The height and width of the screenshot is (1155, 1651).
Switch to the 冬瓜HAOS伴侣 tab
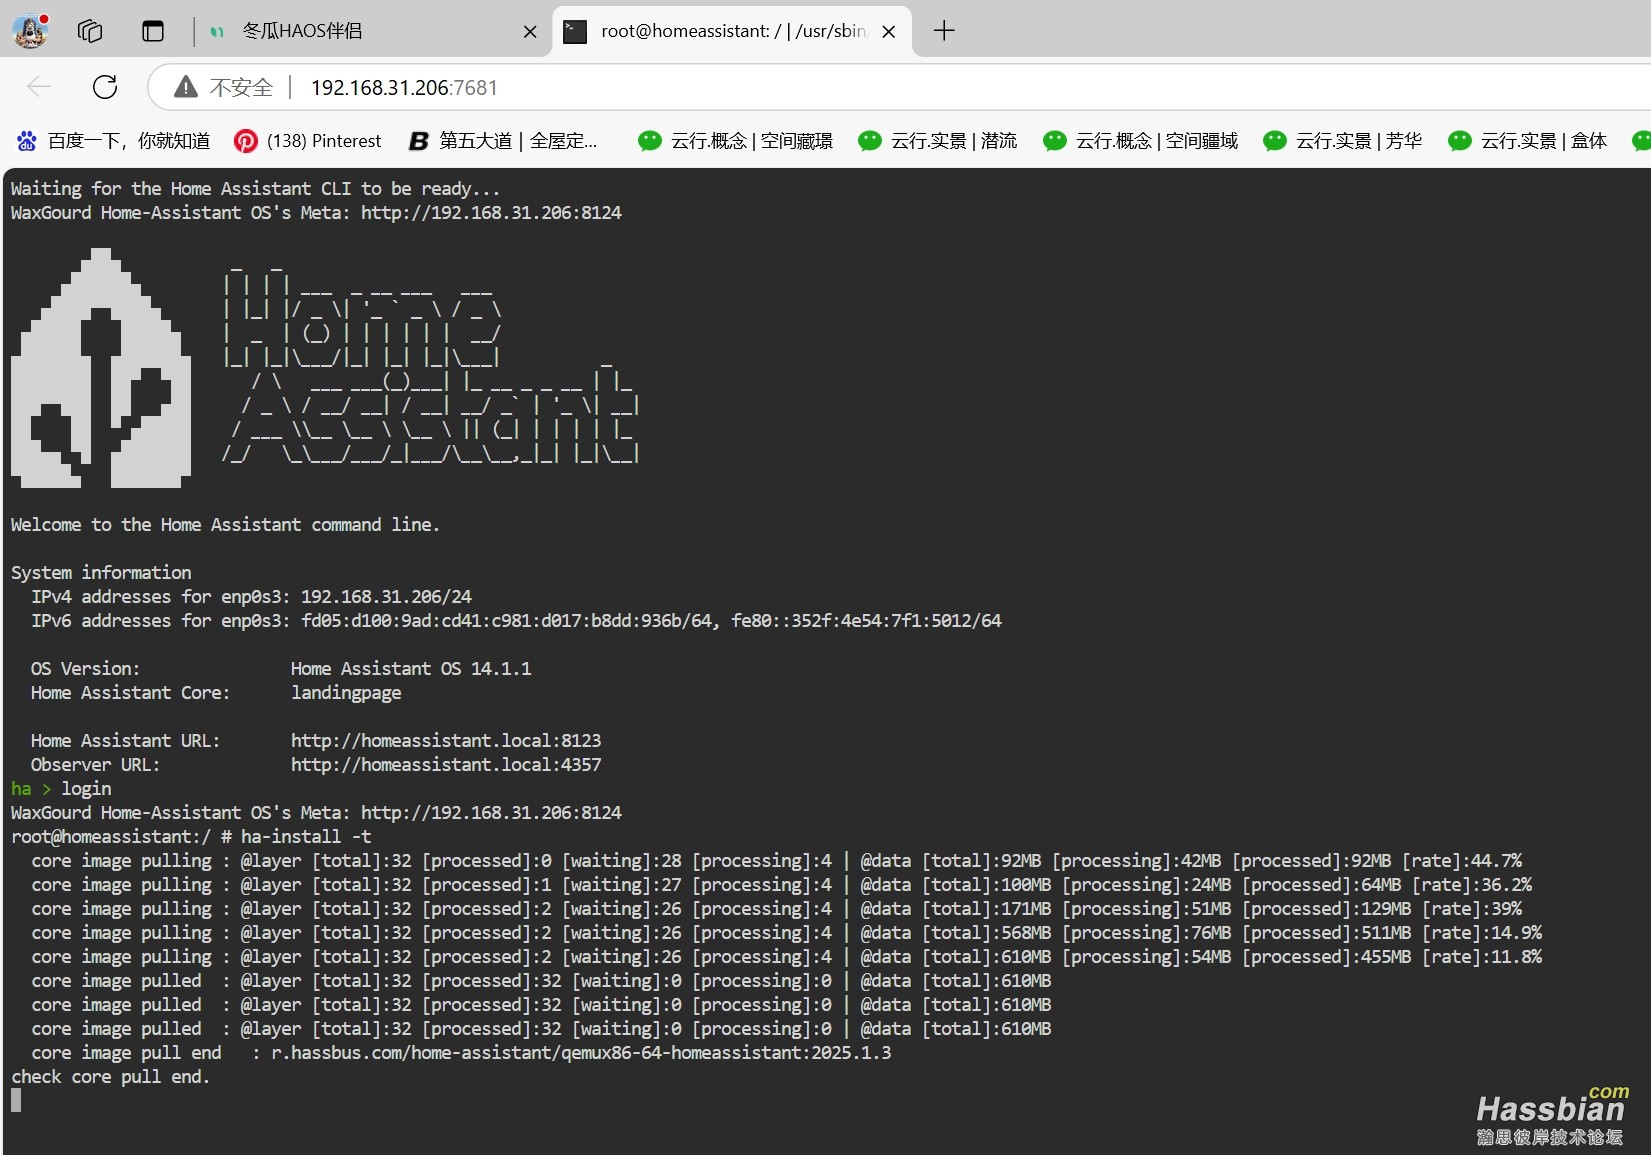372,31
